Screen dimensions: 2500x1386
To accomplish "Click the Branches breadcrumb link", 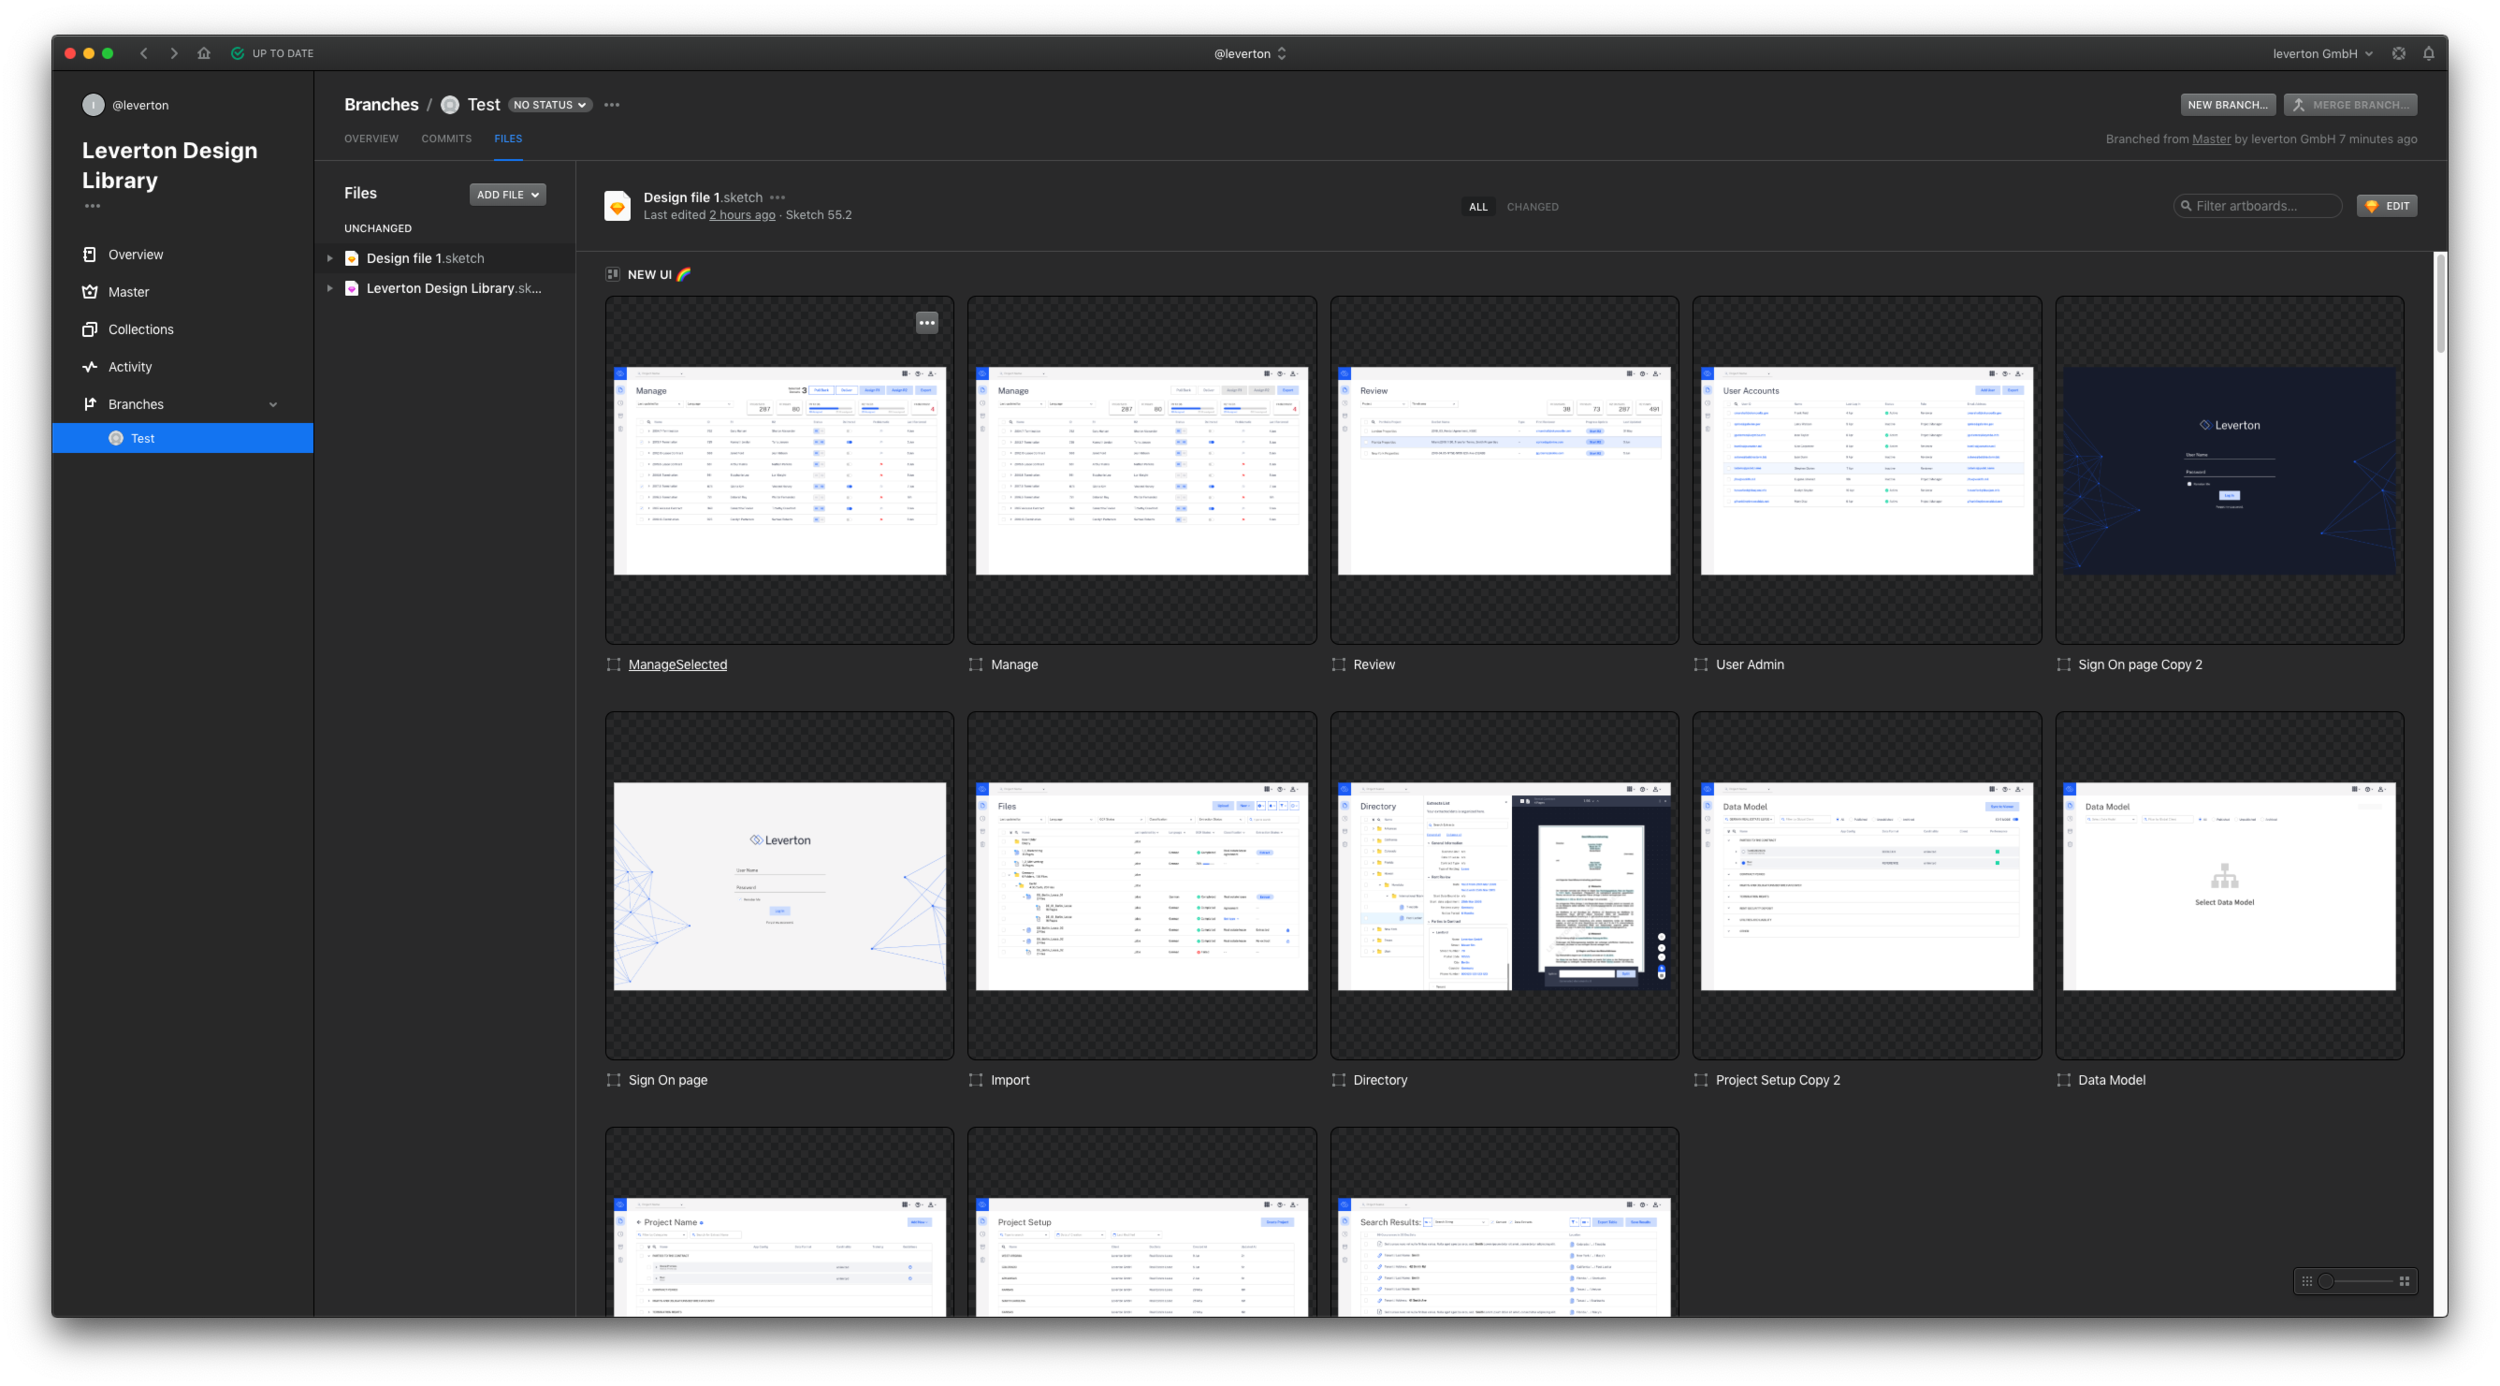I will click(x=381, y=105).
